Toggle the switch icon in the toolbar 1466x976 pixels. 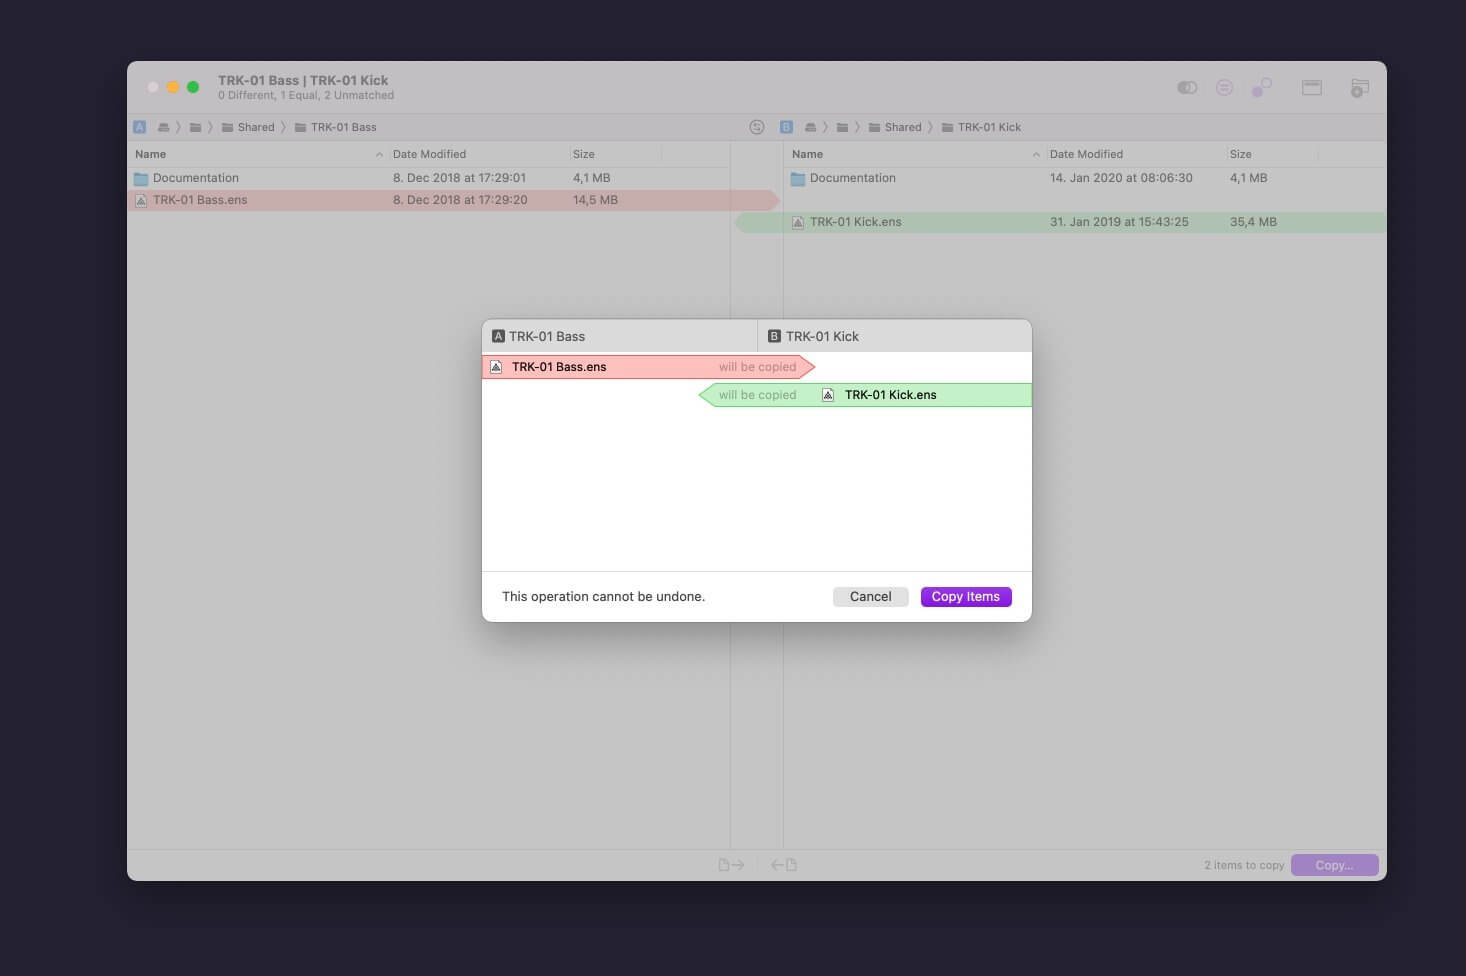[1187, 88]
